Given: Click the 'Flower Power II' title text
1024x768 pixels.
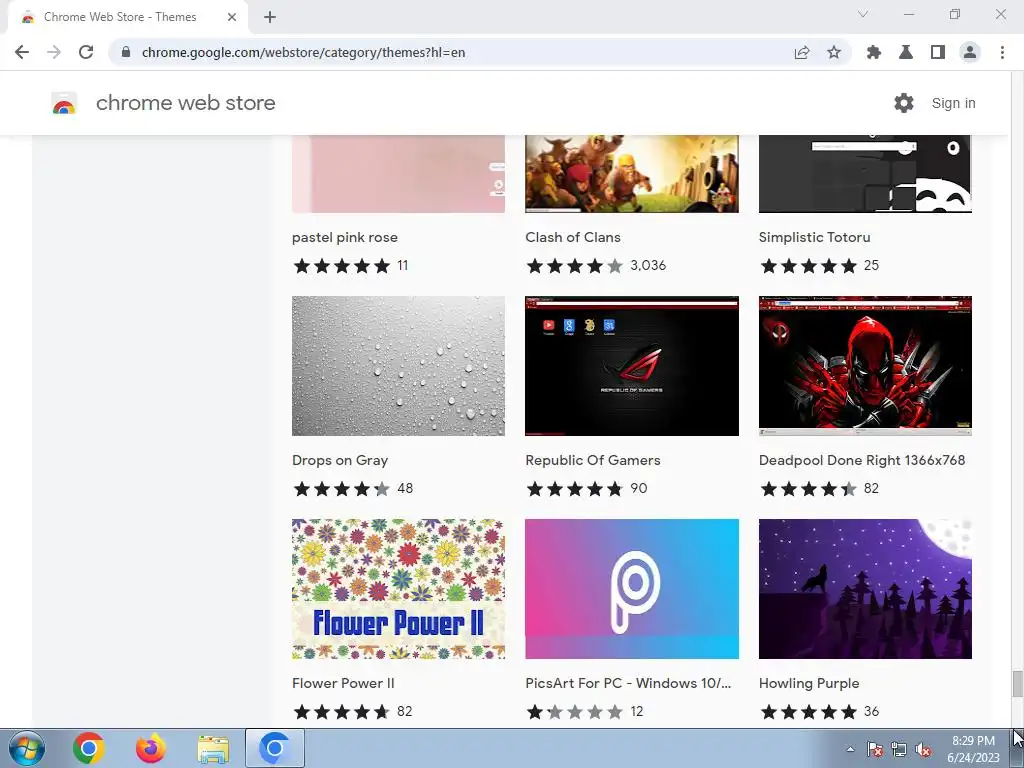Looking at the screenshot, I should pos(343,683).
